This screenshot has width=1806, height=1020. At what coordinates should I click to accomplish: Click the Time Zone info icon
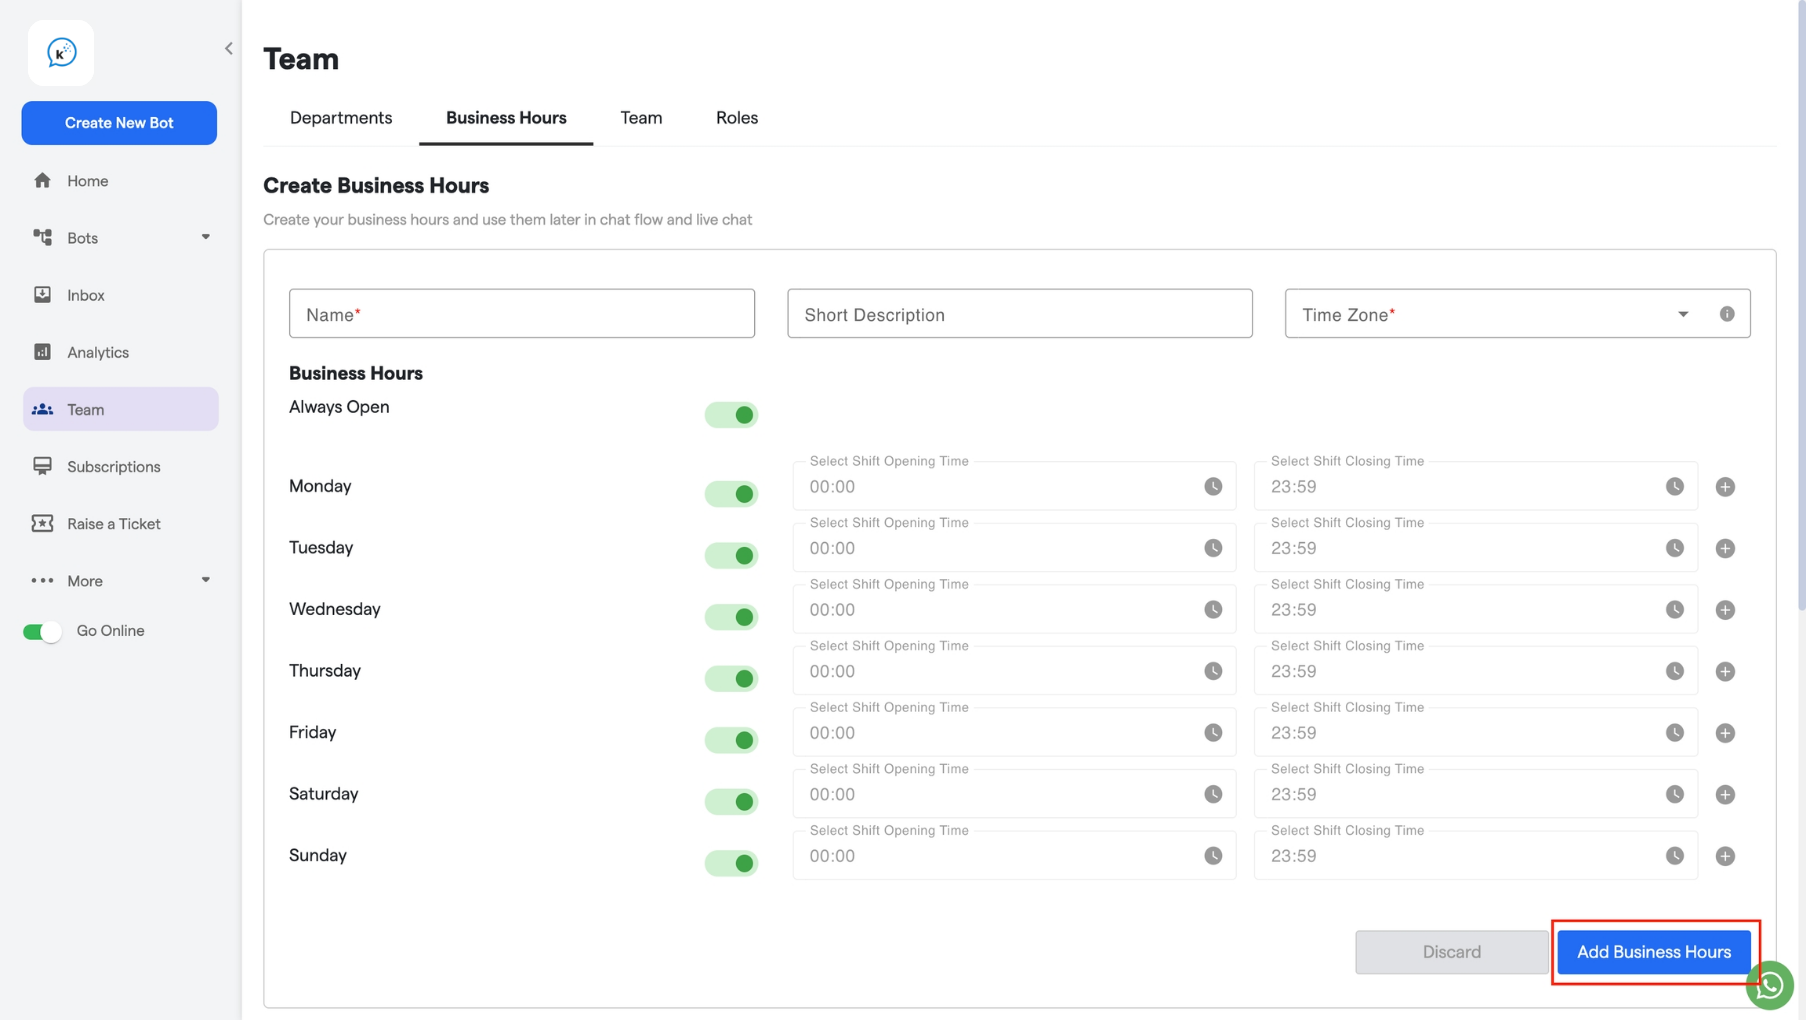(x=1727, y=314)
